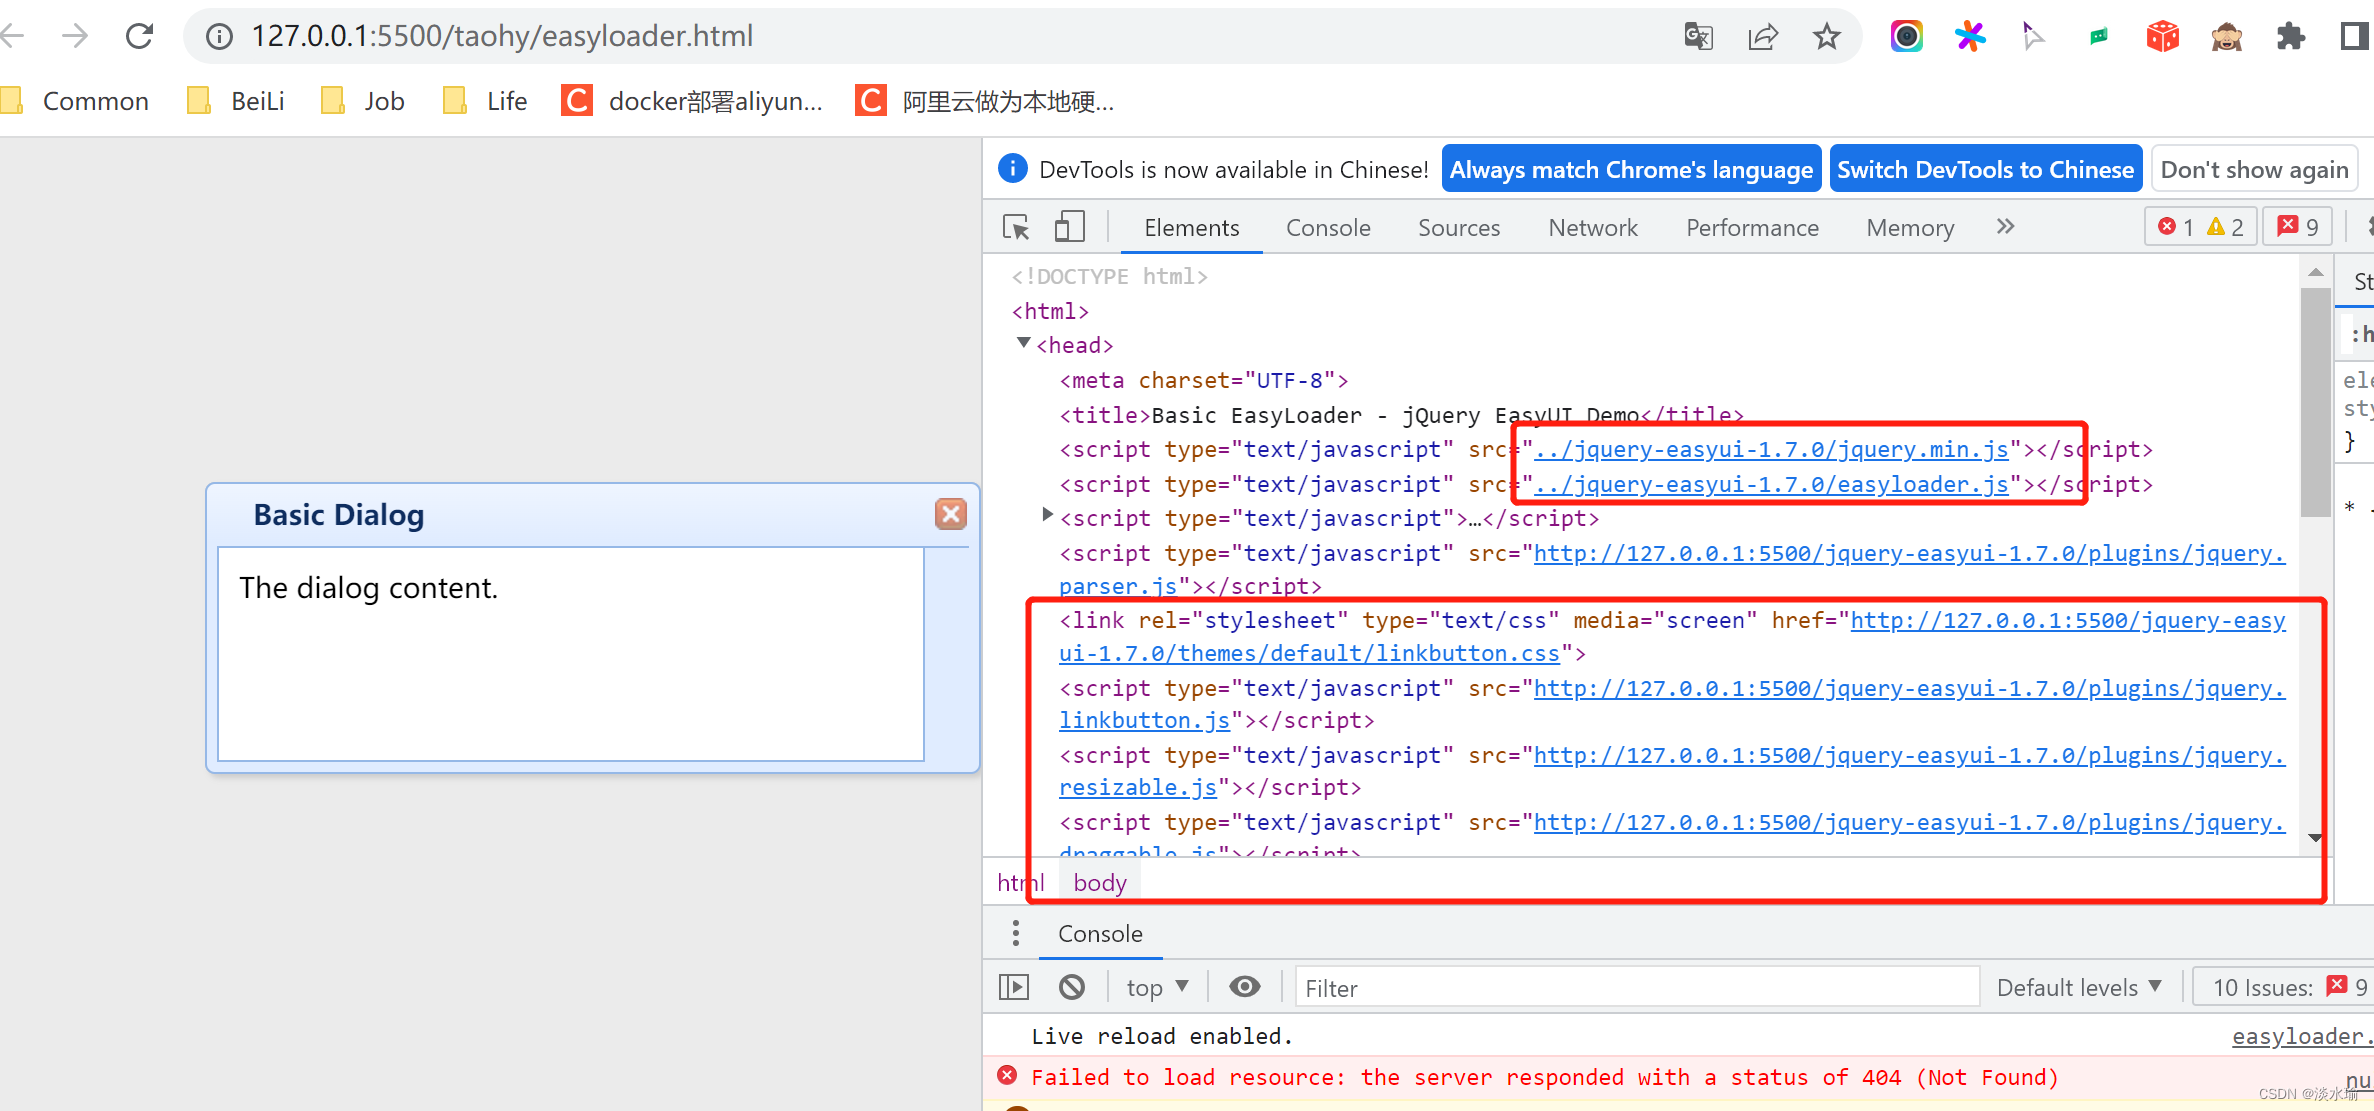Open the cursor arrow extension
2374x1111 pixels.
2033,37
